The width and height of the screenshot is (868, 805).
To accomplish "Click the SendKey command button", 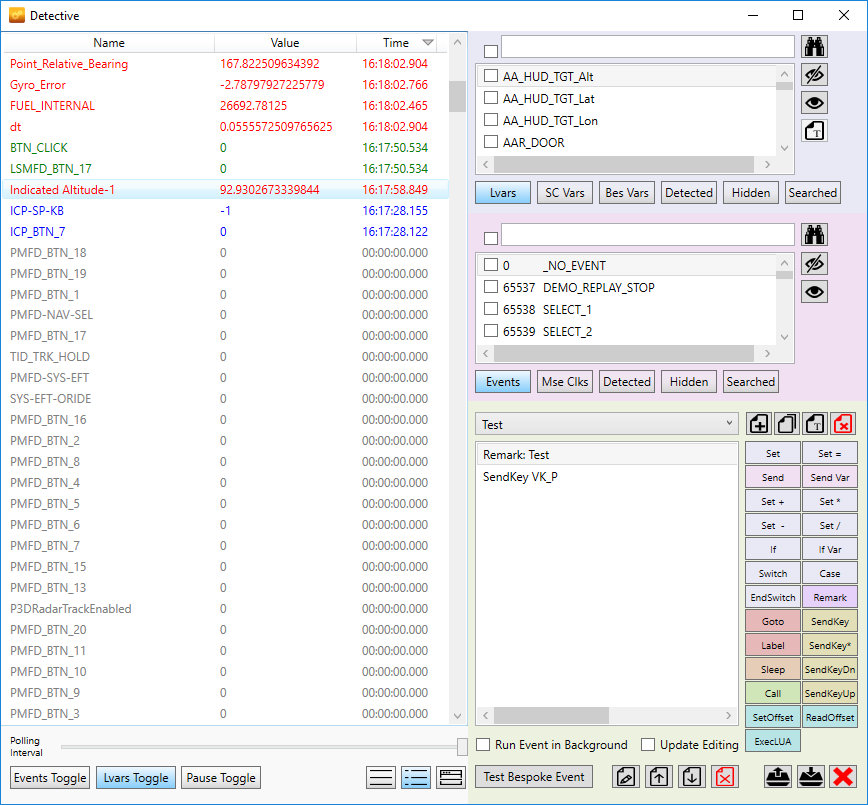I will [x=830, y=621].
